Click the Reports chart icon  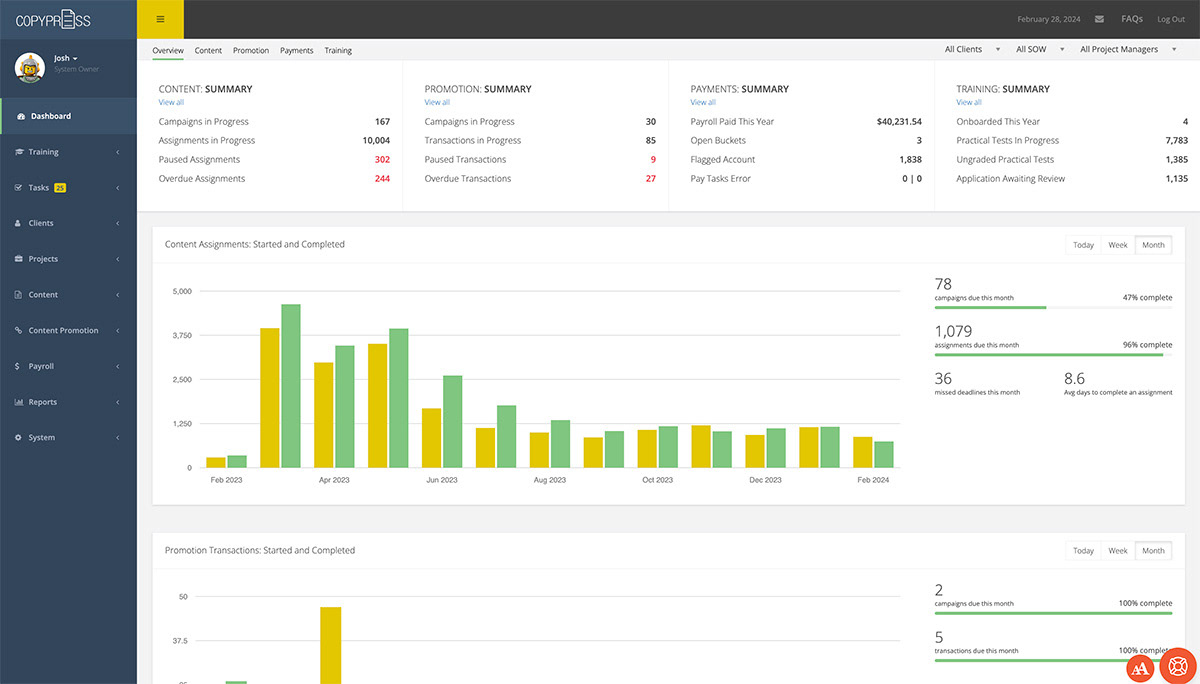click(x=19, y=402)
